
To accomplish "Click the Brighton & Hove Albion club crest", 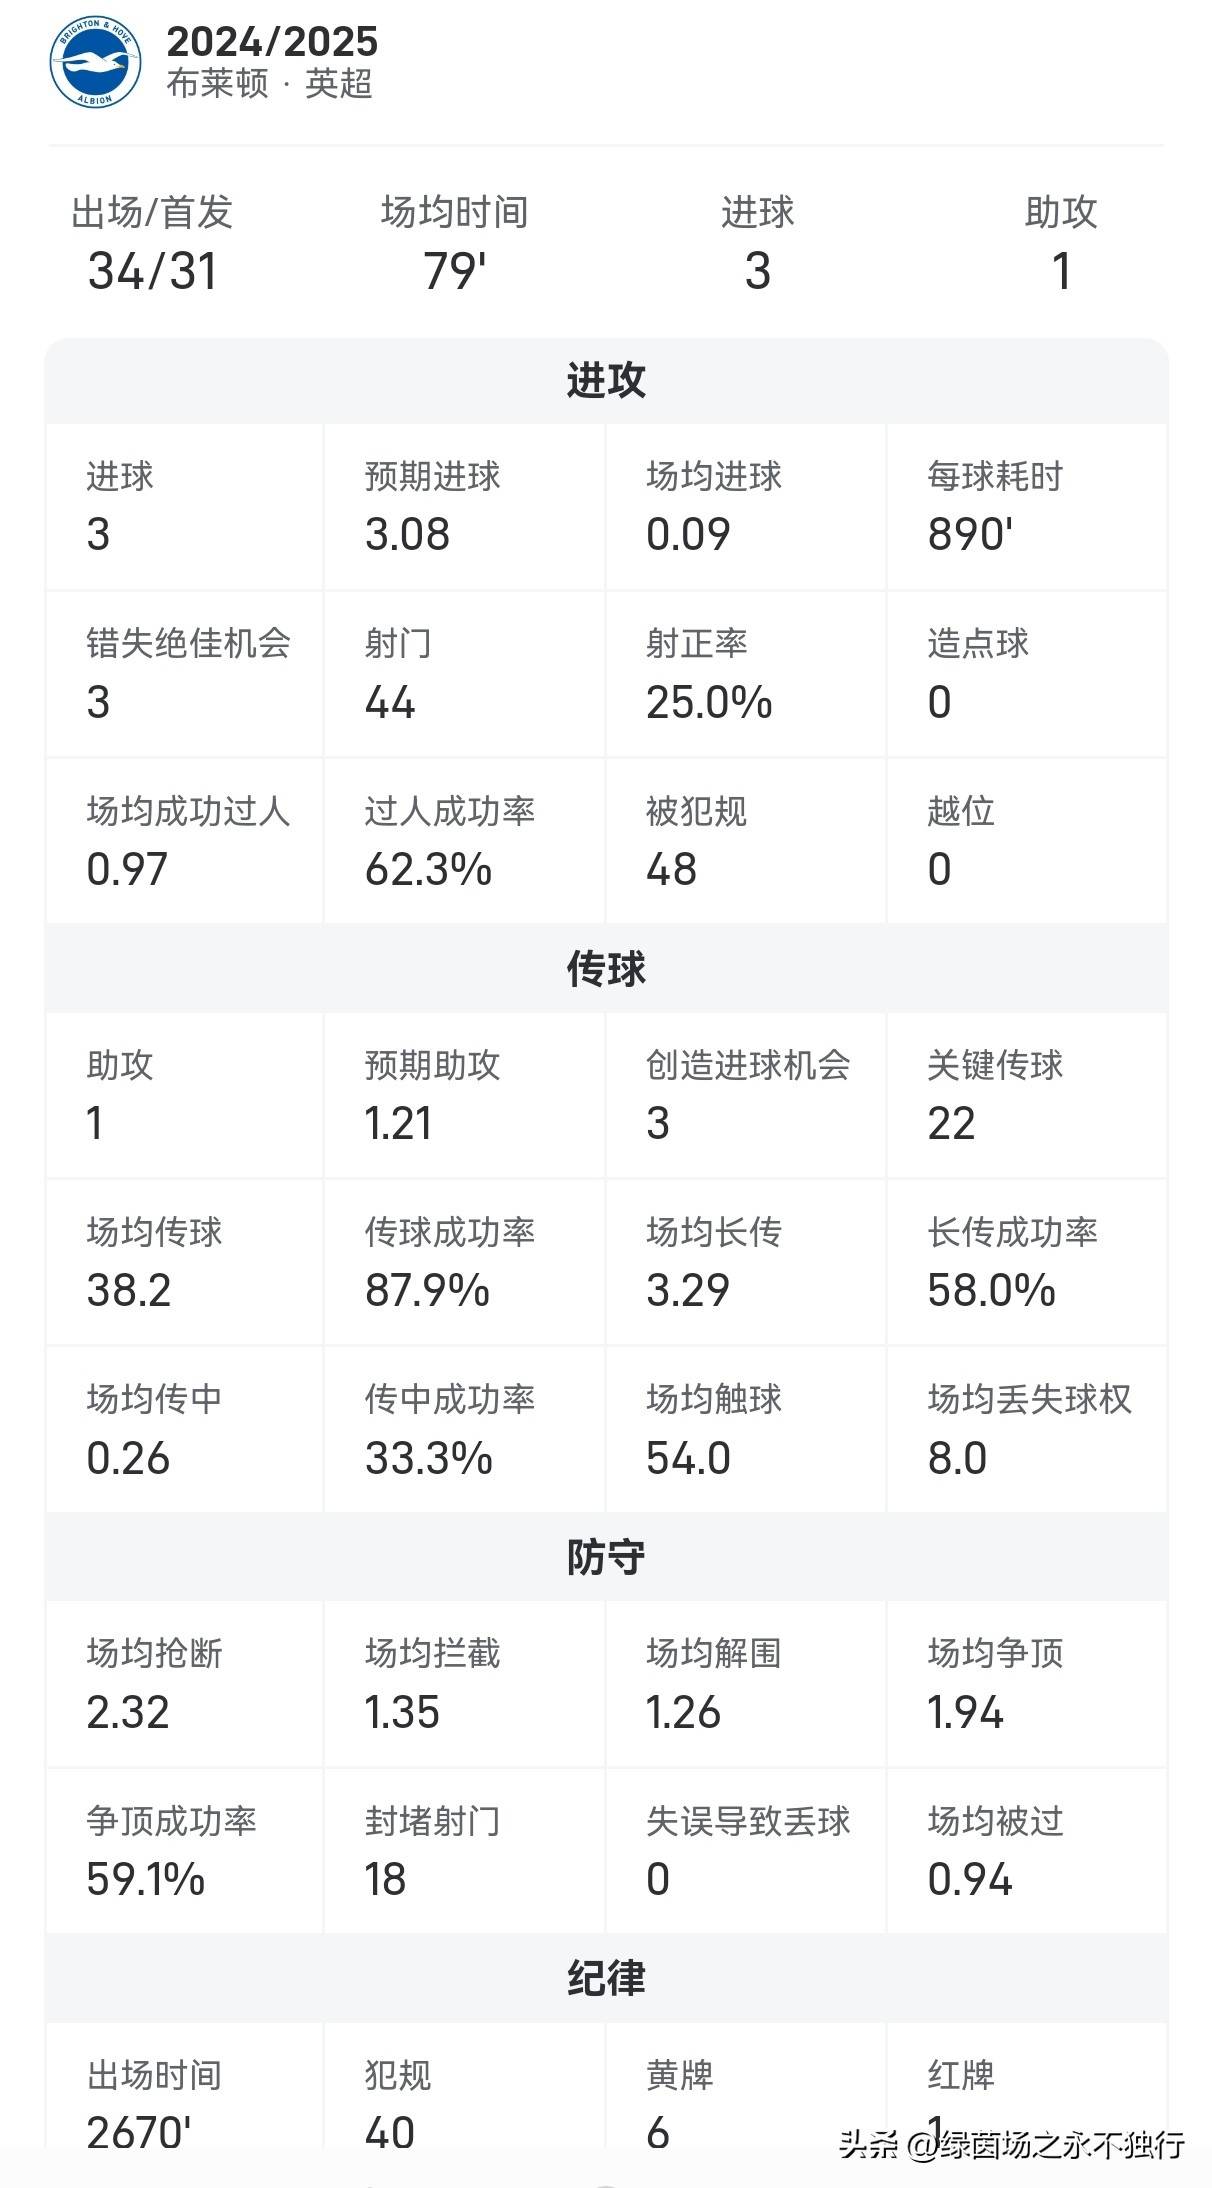I will pos(95,62).
